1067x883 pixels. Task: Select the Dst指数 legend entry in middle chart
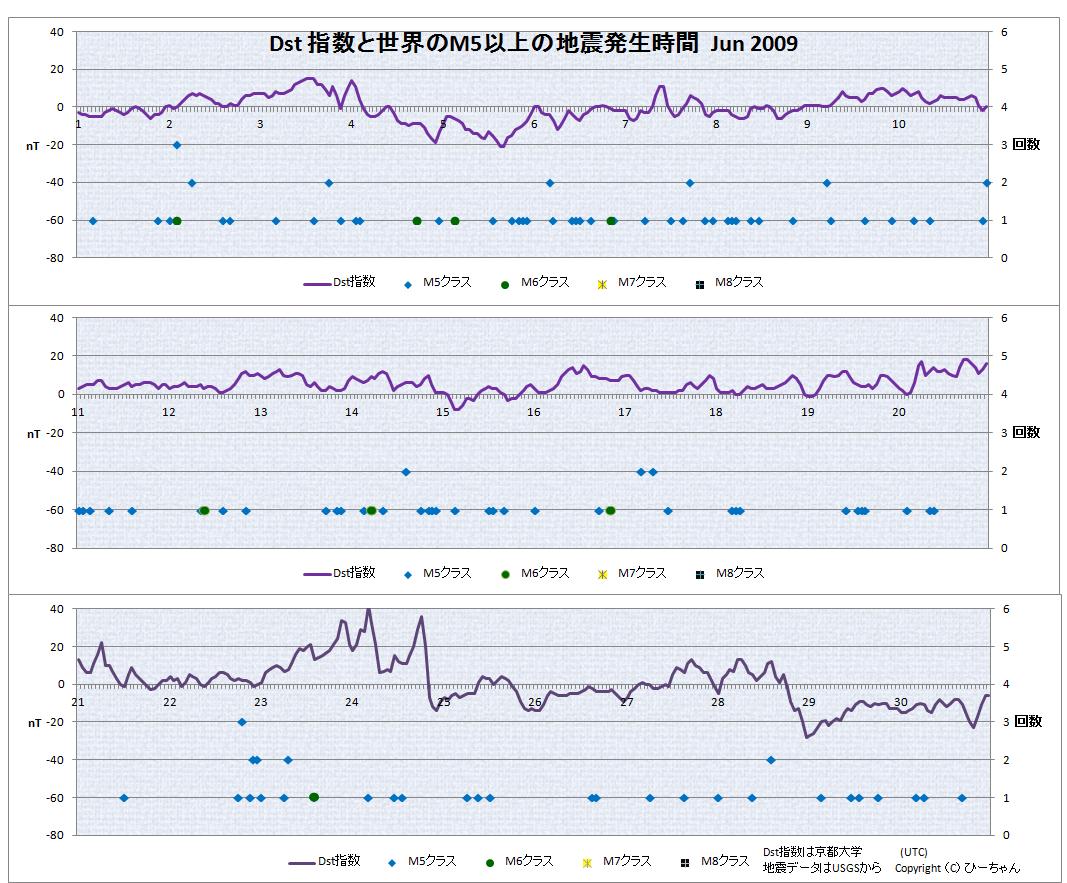(x=340, y=573)
